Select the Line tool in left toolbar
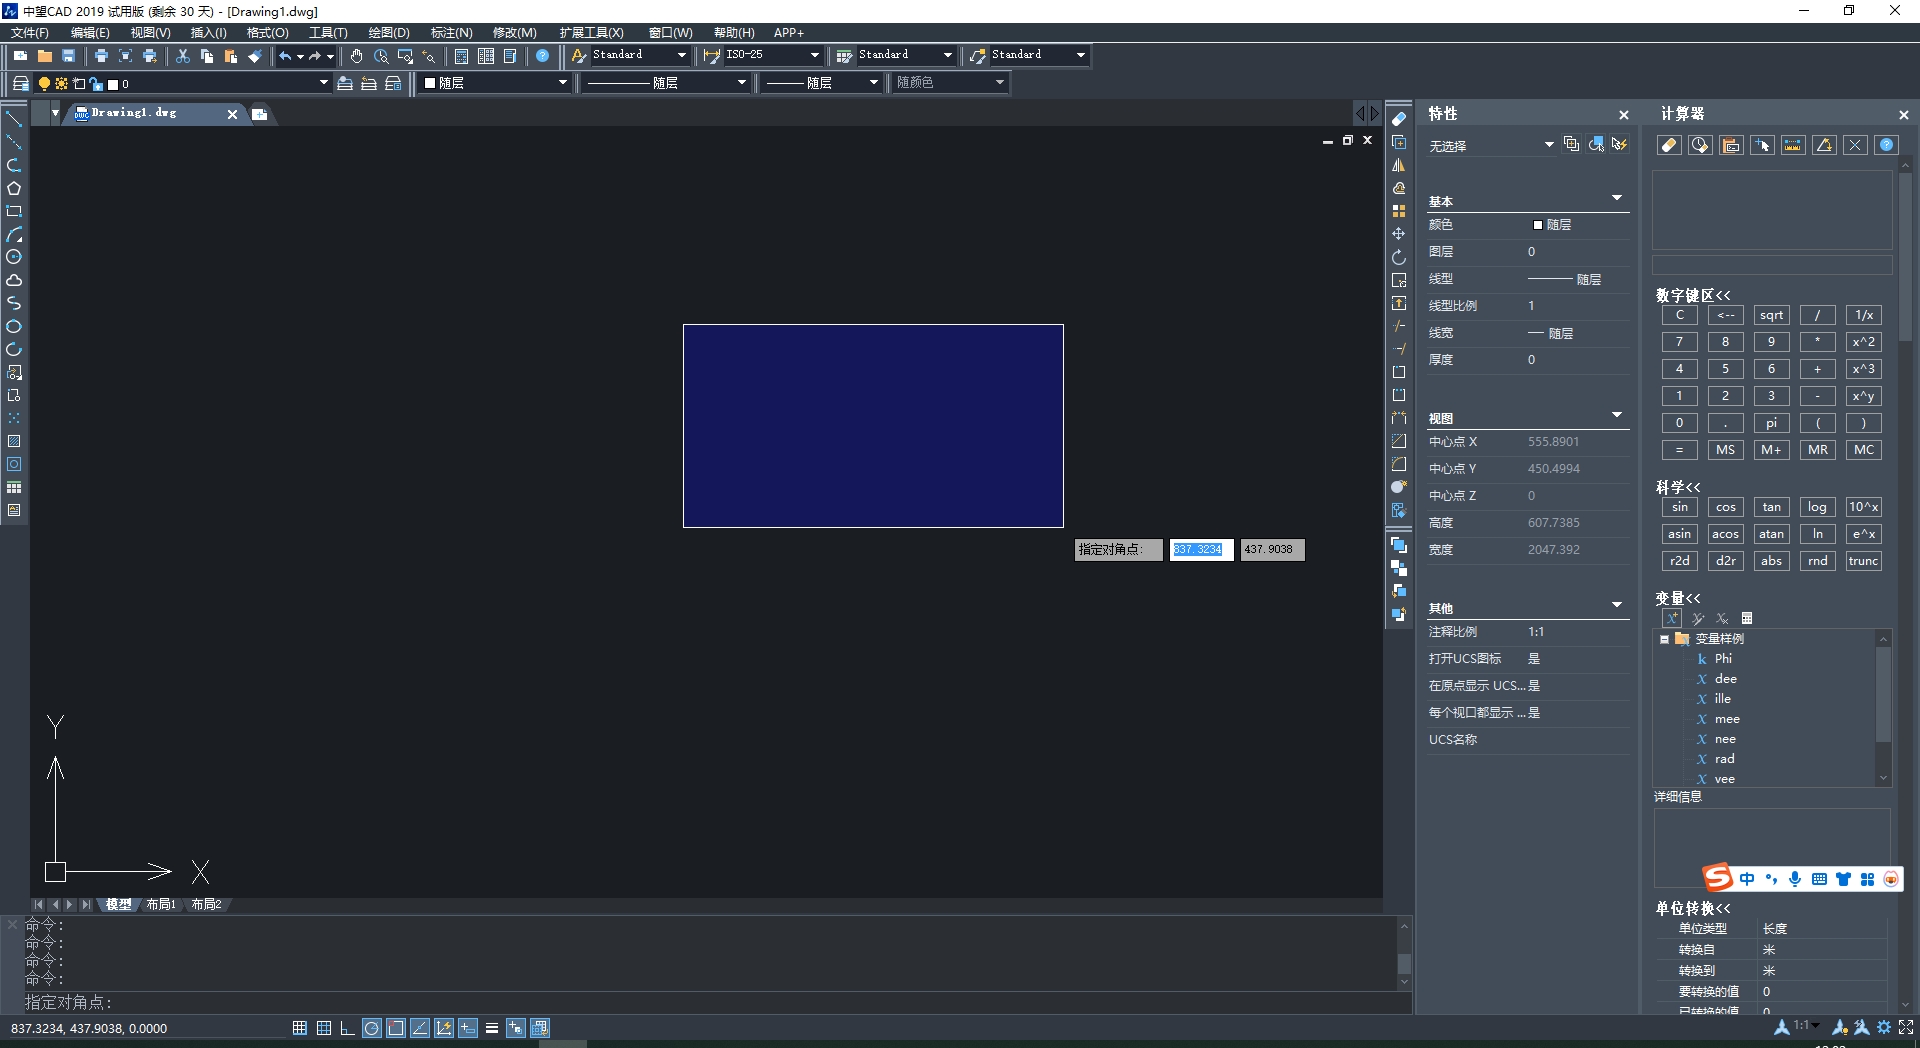The image size is (1920, 1048). (14, 119)
